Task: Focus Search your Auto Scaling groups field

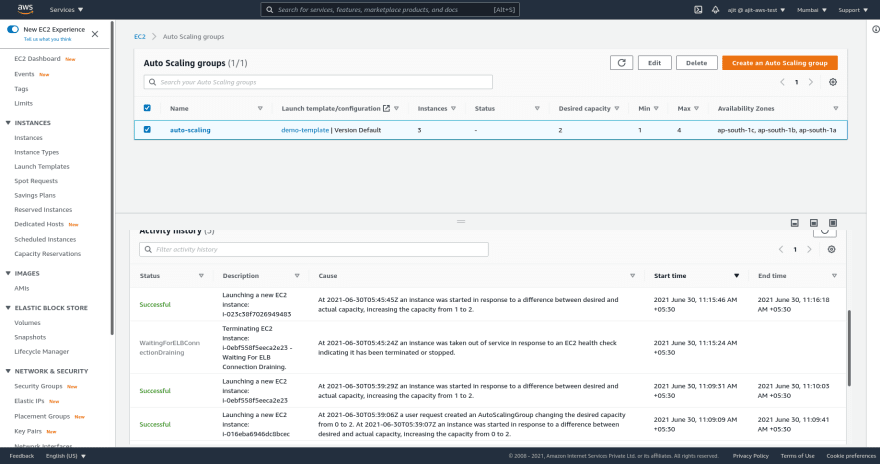Action: coord(318,82)
